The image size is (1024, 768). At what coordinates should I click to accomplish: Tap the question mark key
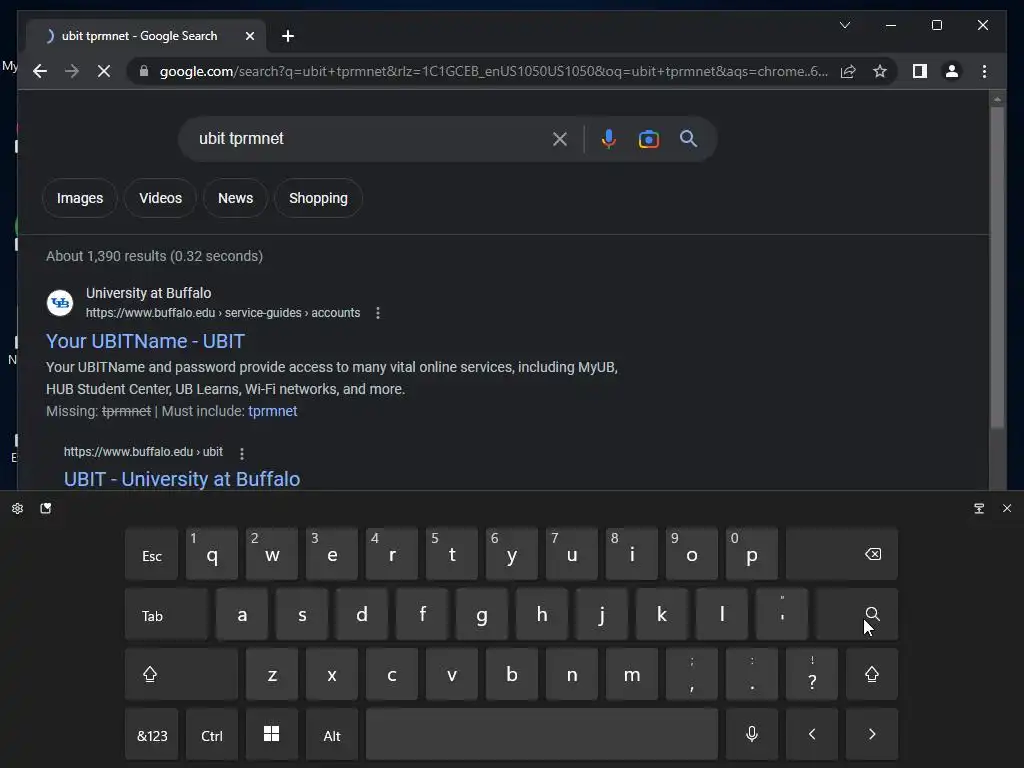point(812,675)
